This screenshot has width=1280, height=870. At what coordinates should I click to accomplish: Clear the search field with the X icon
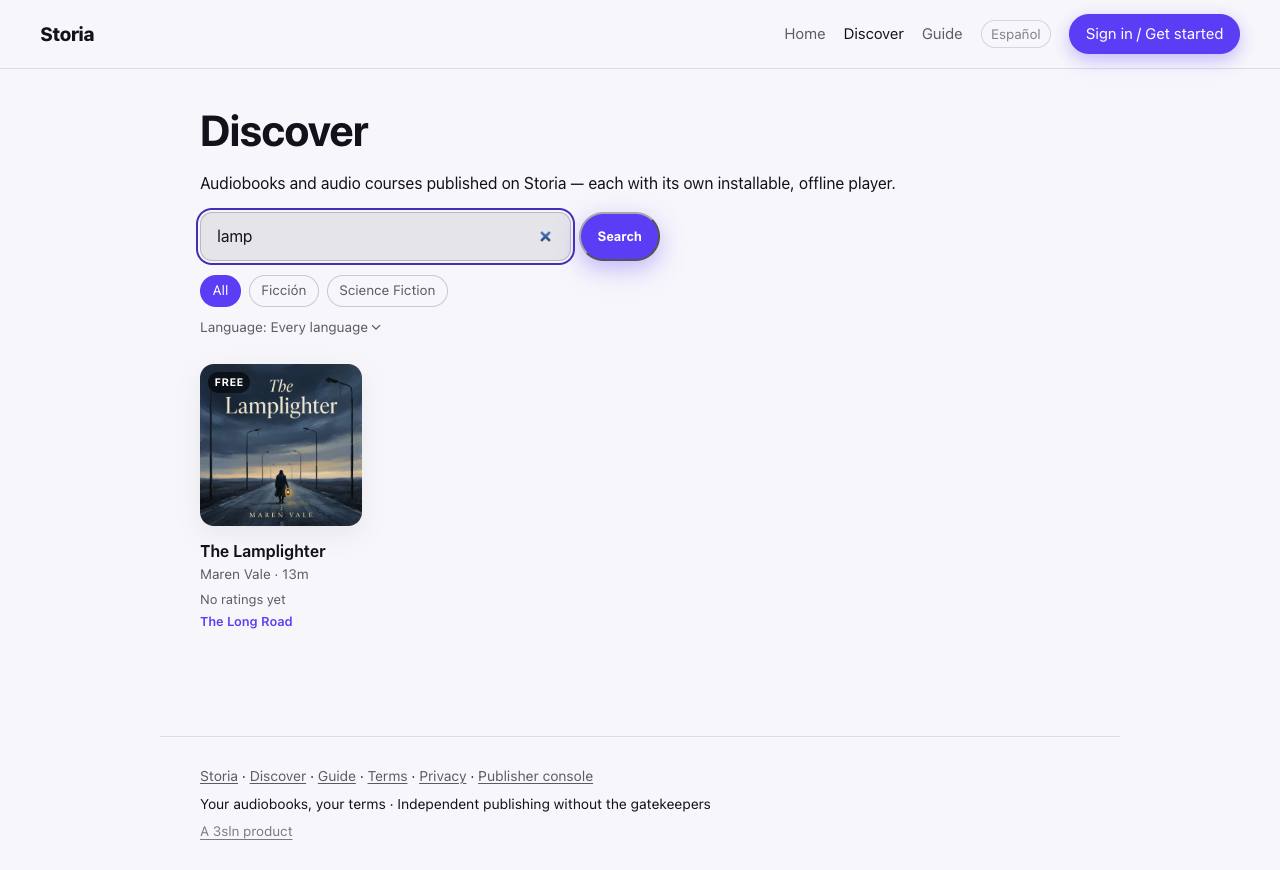pyautogui.click(x=545, y=237)
